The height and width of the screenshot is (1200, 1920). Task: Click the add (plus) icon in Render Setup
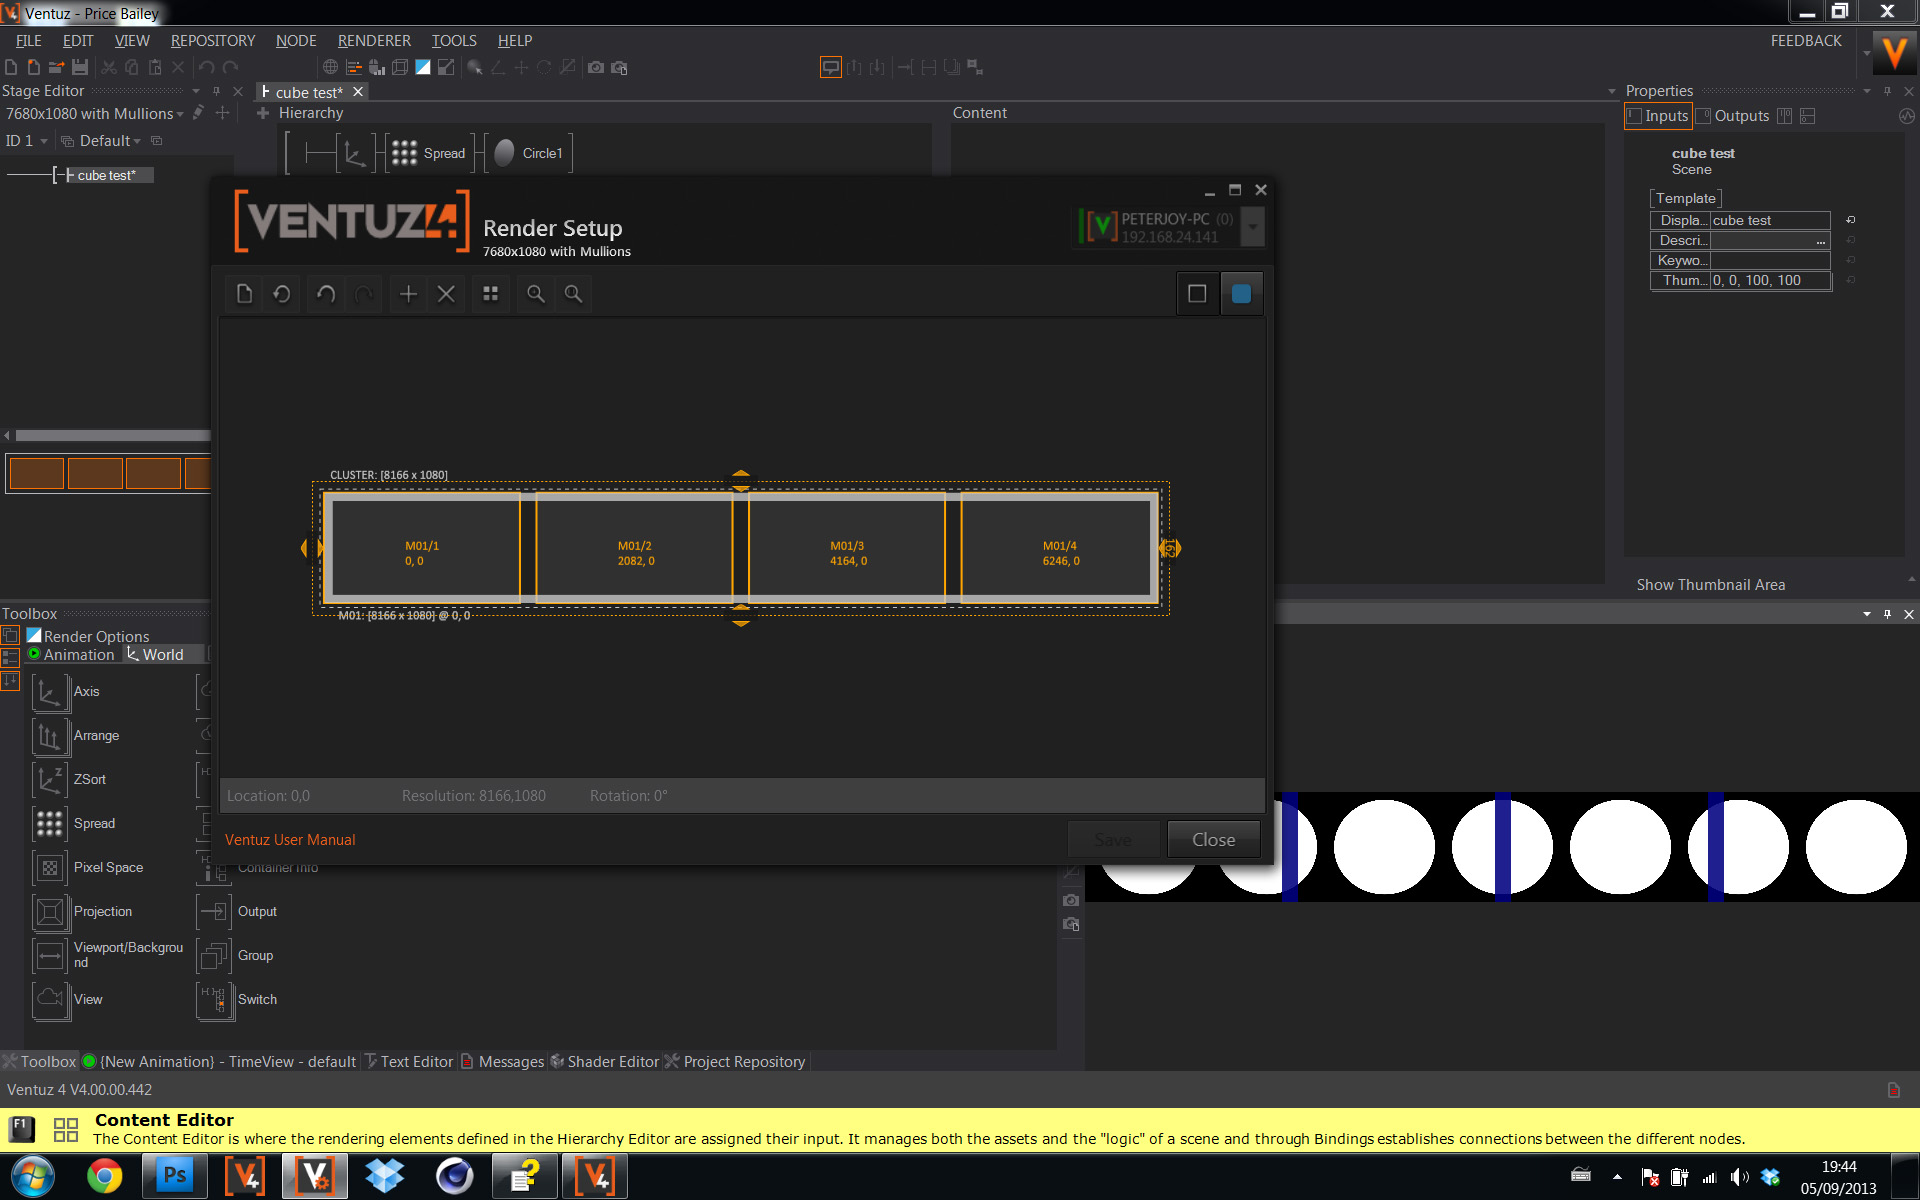[x=408, y=294]
